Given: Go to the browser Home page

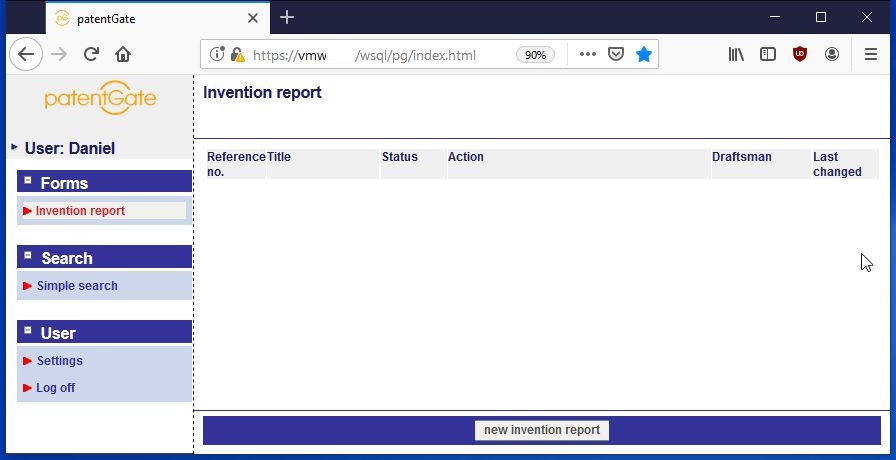Looking at the screenshot, I should coord(123,54).
